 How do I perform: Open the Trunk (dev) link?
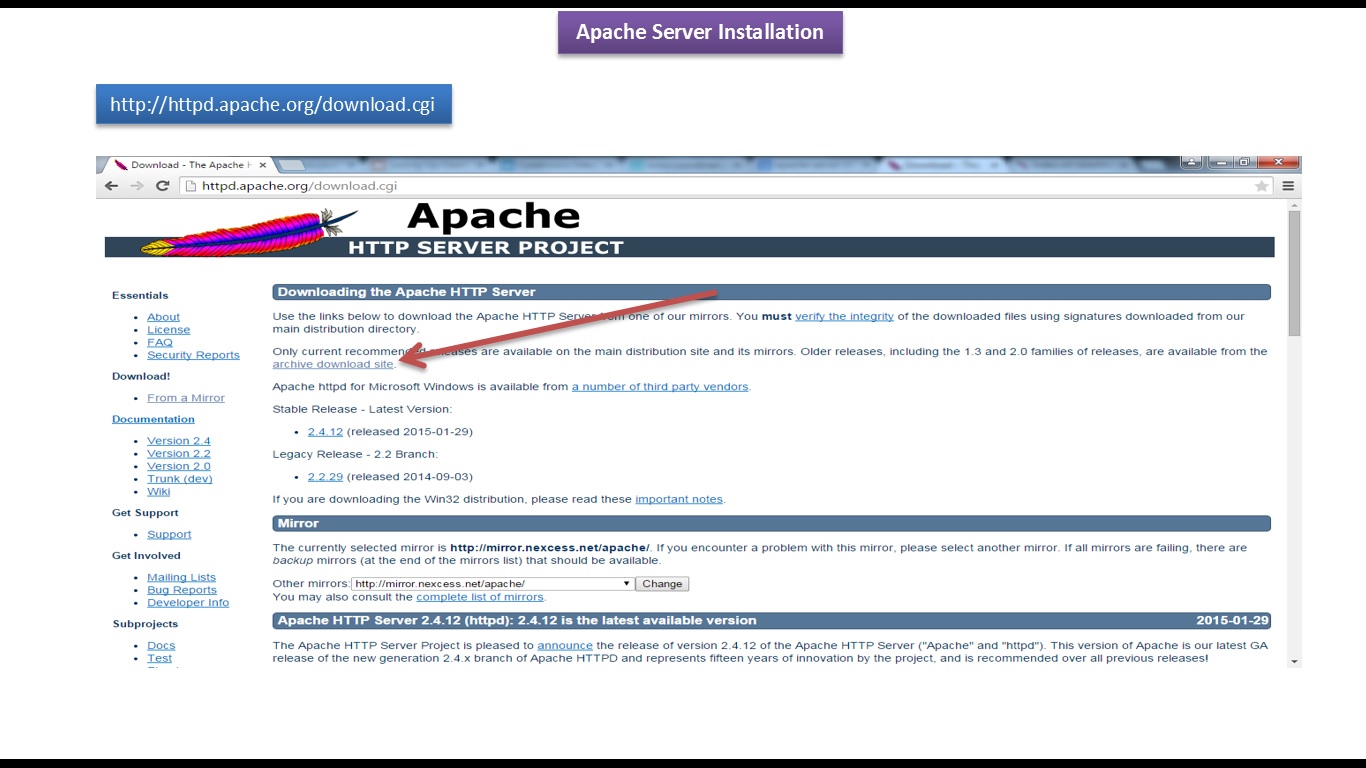pos(179,479)
